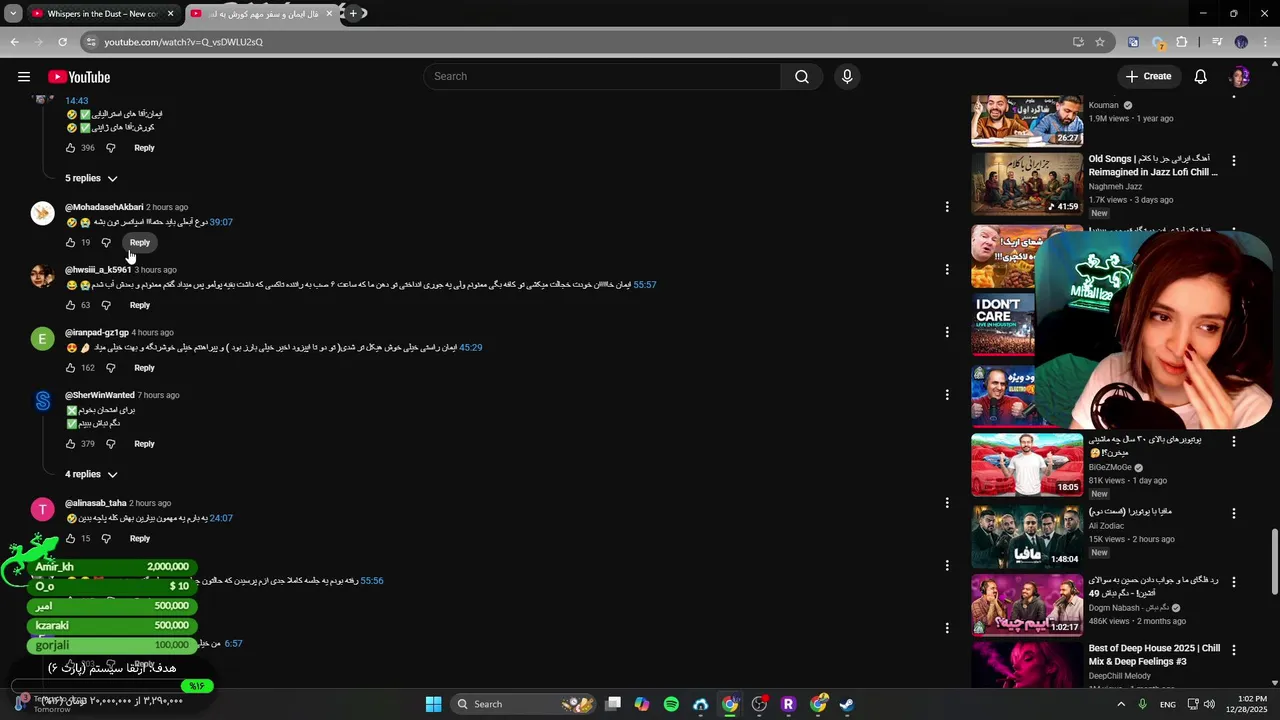This screenshot has width=1280, height=720.
Task: Click the Chrome address bar URL
Action: pos(184,42)
